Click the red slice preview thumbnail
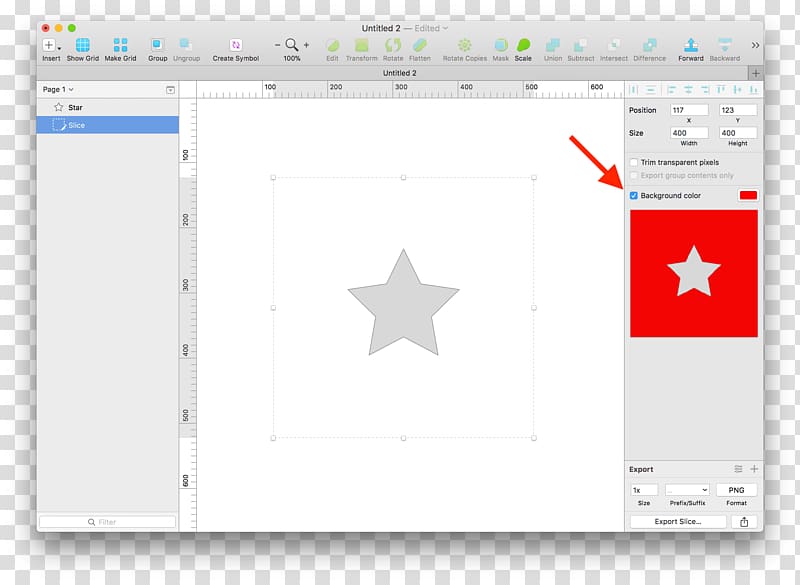 pos(694,273)
